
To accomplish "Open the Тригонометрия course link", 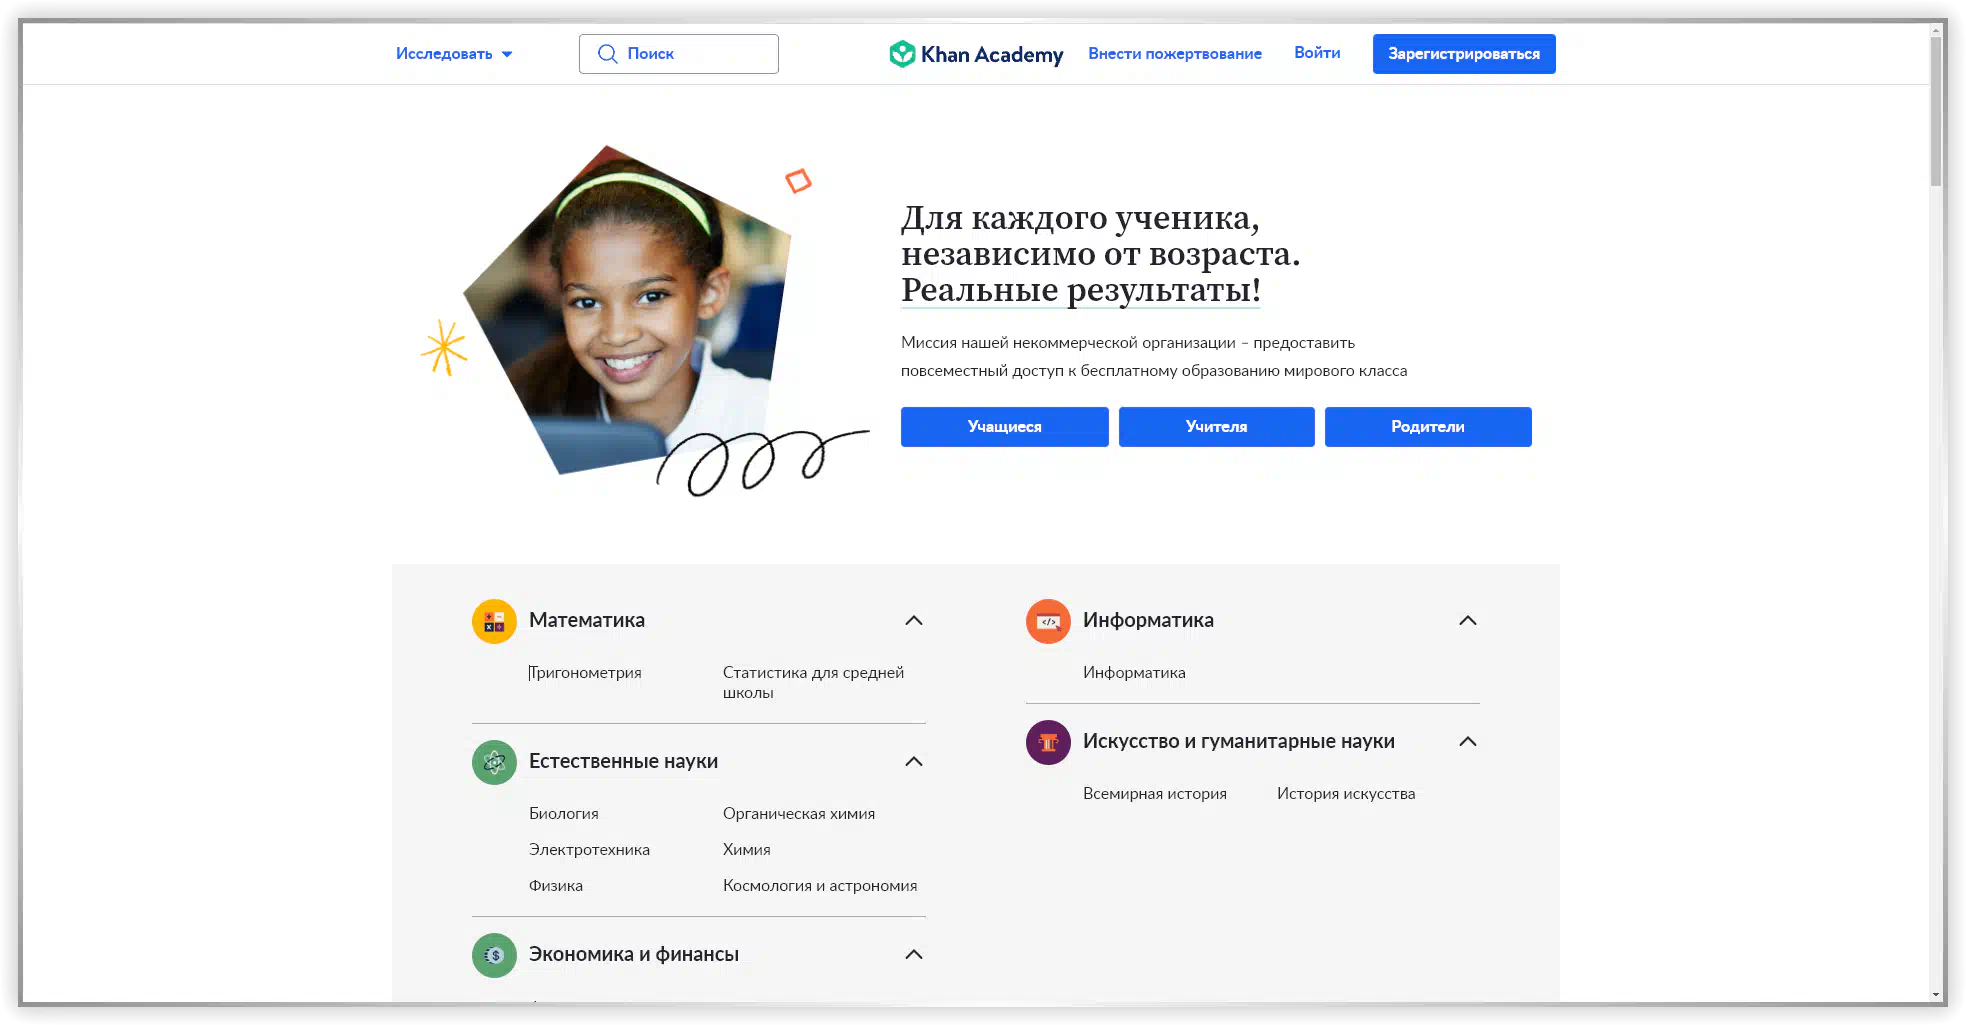I will click(585, 673).
